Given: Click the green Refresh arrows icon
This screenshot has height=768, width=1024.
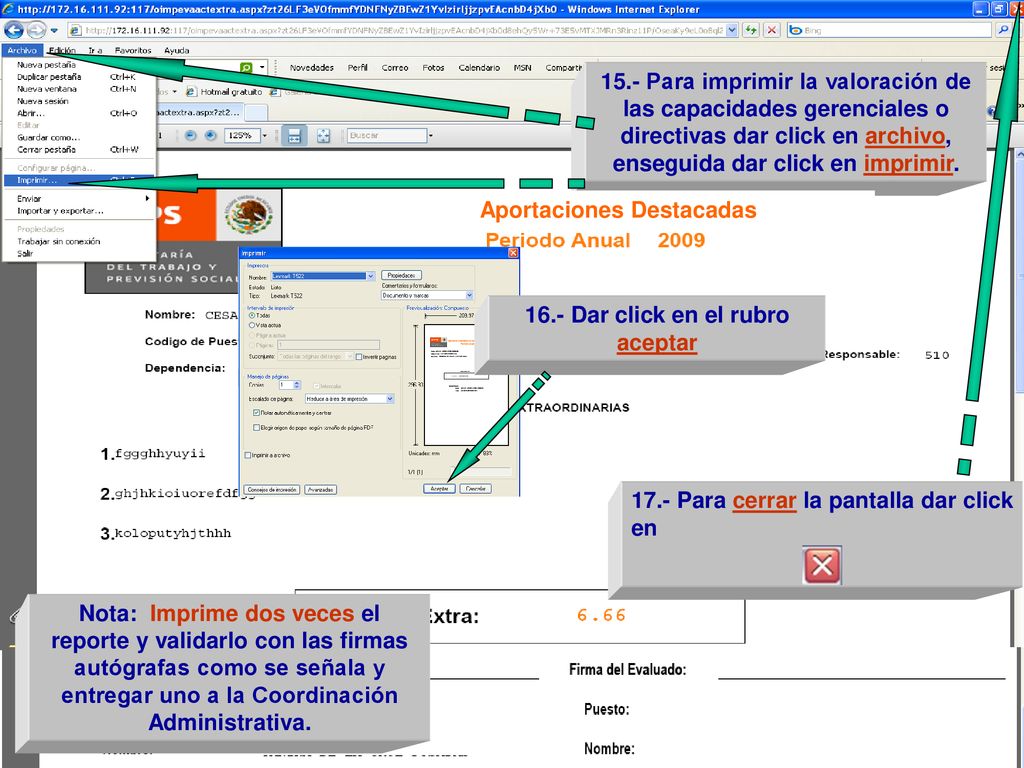Looking at the screenshot, I should (751, 30).
